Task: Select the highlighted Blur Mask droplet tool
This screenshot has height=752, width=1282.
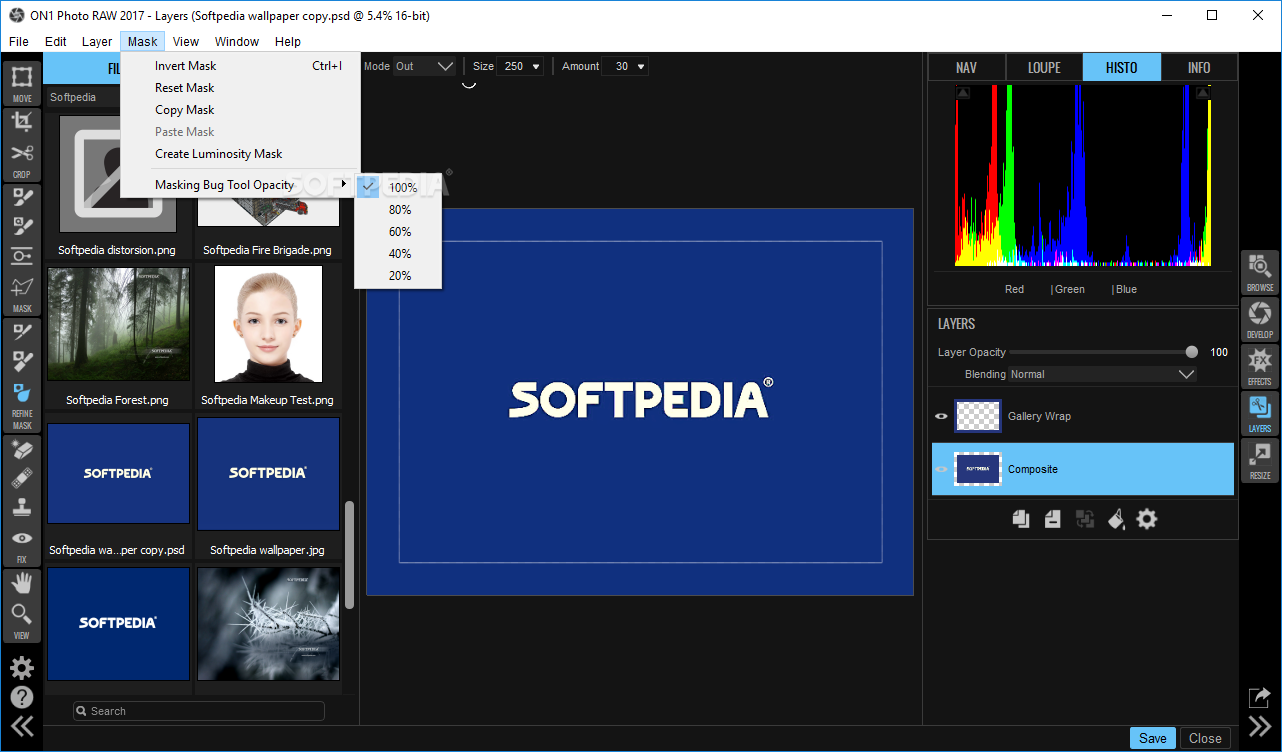Action: (x=22, y=392)
